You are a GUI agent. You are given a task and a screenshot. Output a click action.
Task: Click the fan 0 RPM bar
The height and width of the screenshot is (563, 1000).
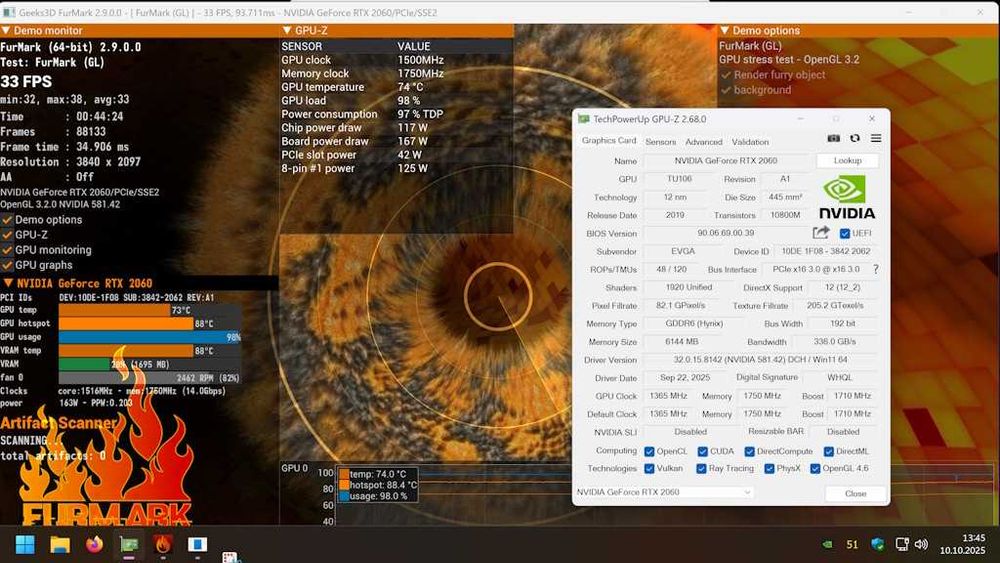150,377
